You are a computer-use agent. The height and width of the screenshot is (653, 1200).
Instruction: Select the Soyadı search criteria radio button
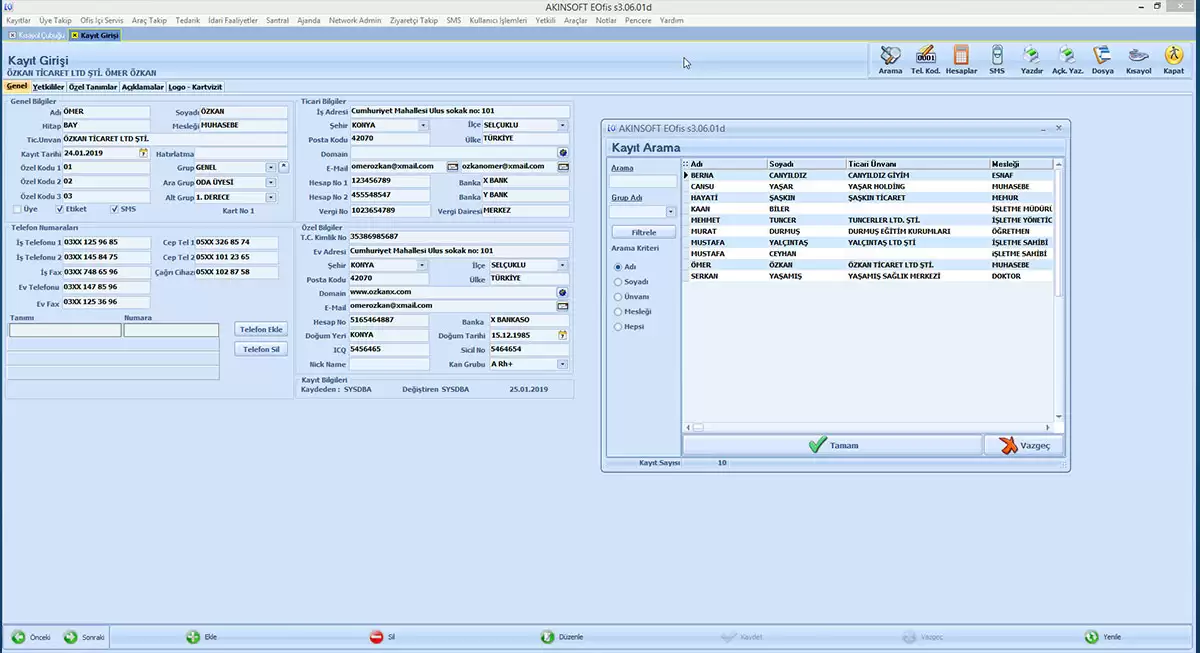(617, 282)
